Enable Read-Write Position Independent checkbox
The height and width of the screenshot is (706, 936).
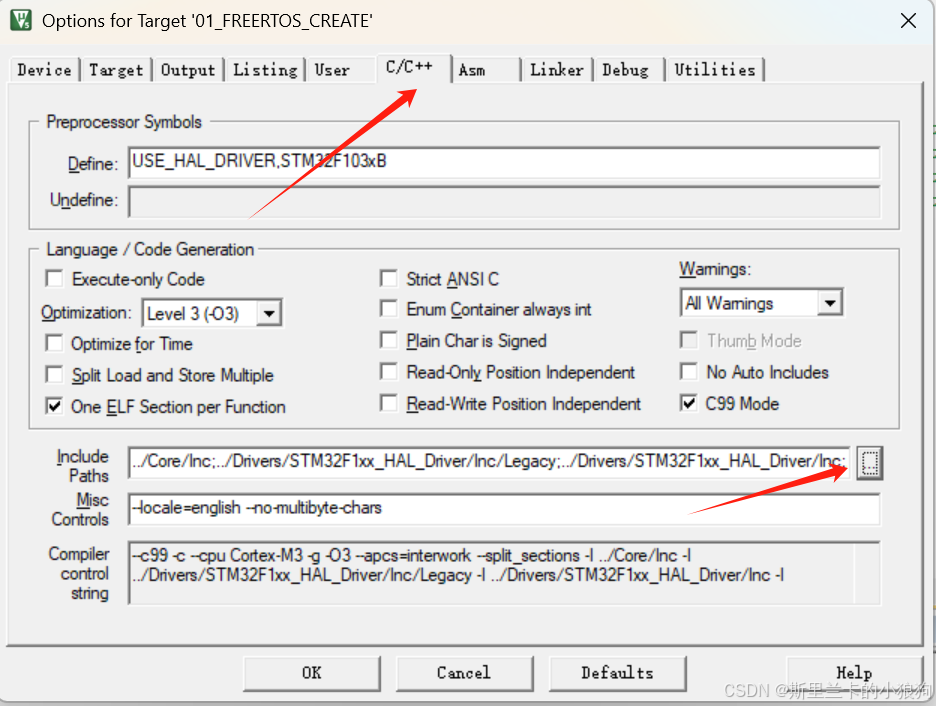pos(389,403)
